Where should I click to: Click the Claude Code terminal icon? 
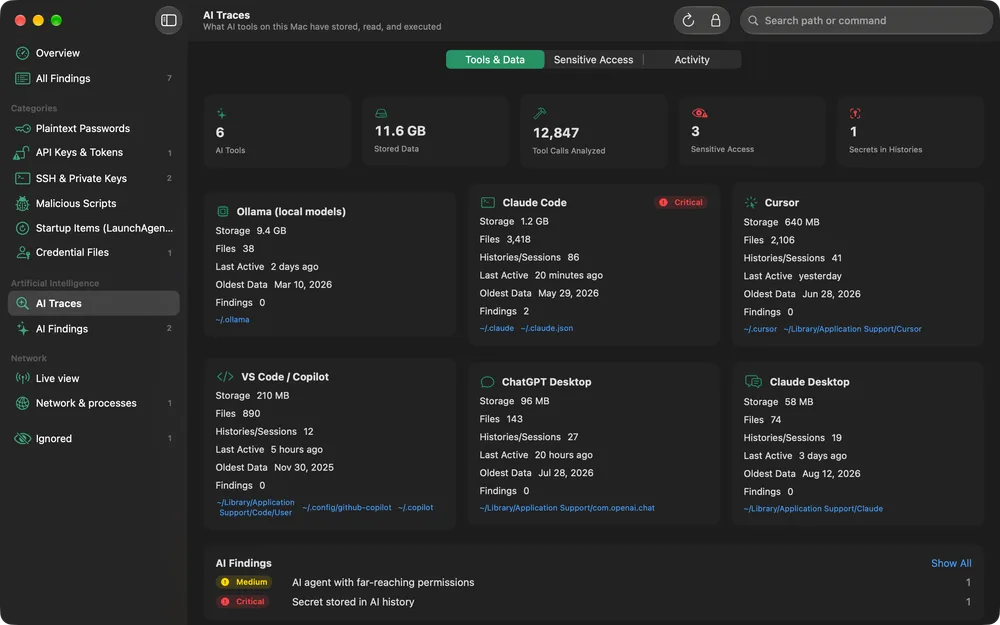tap(488, 202)
